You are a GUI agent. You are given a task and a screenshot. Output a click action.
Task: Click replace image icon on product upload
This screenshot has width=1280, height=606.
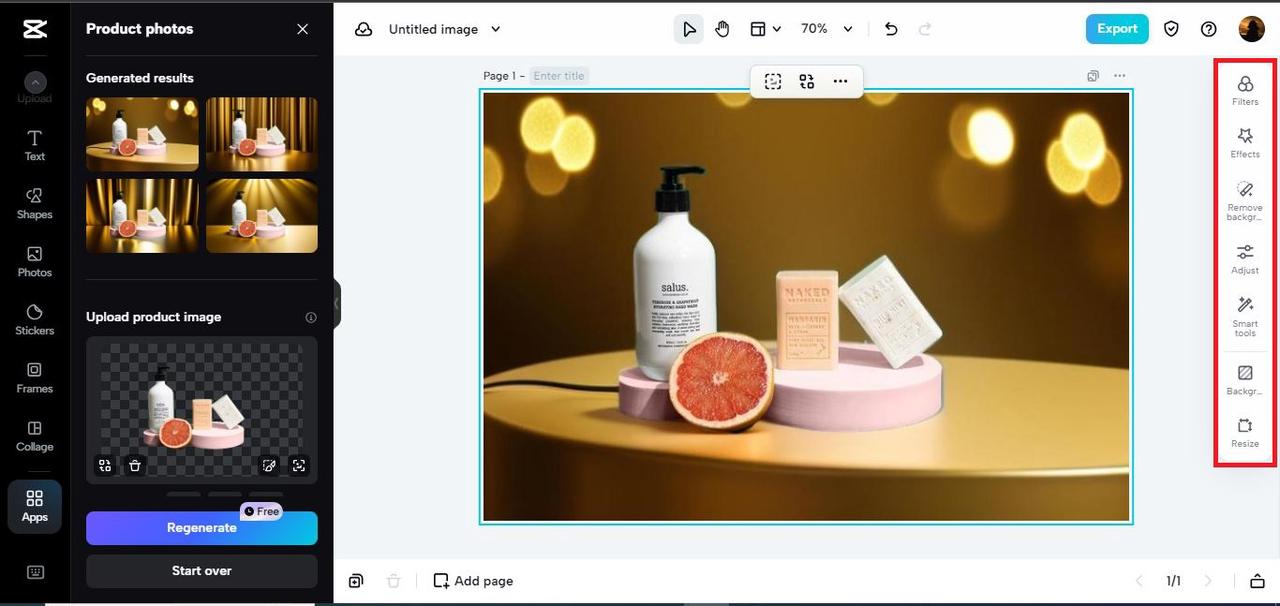pos(105,465)
